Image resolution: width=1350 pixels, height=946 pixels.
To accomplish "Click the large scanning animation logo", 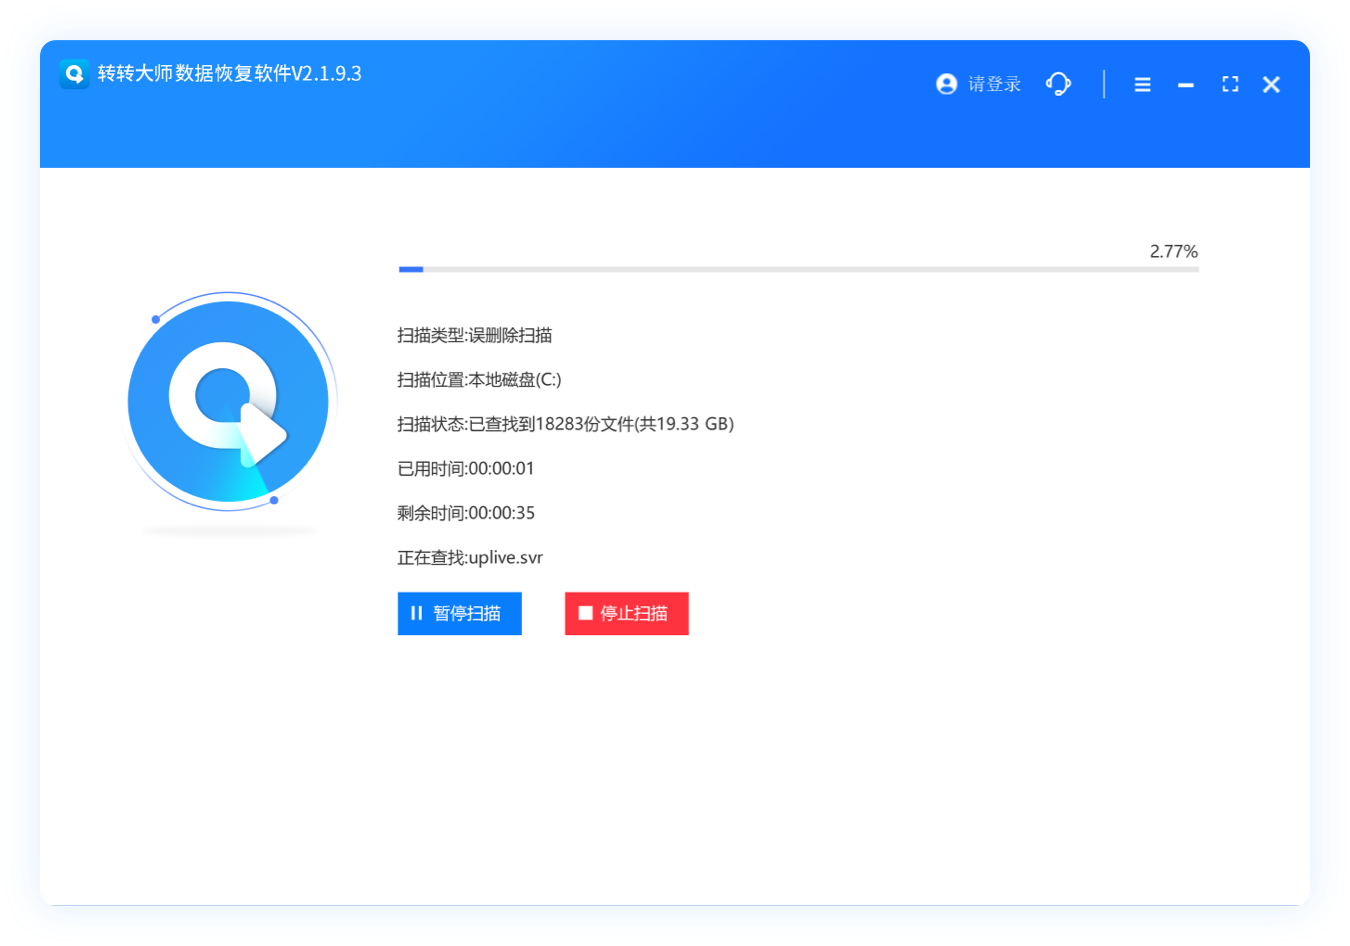I will point(229,401).
